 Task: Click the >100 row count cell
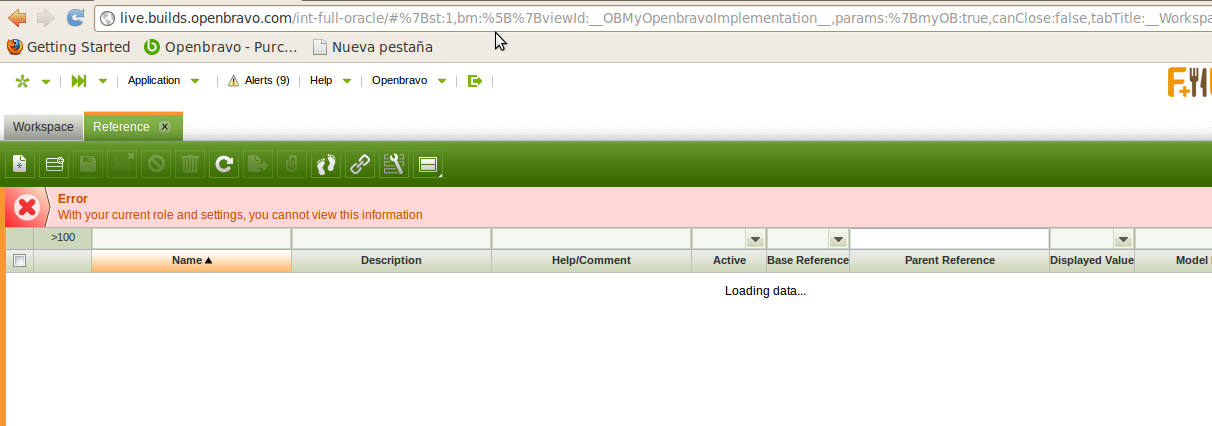(x=62, y=238)
